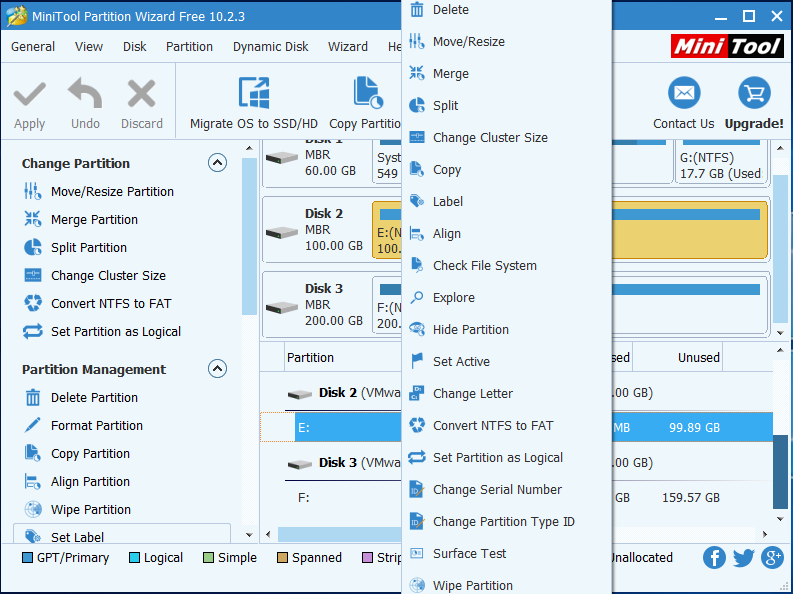Click the Logical legend color swatch

(135, 558)
